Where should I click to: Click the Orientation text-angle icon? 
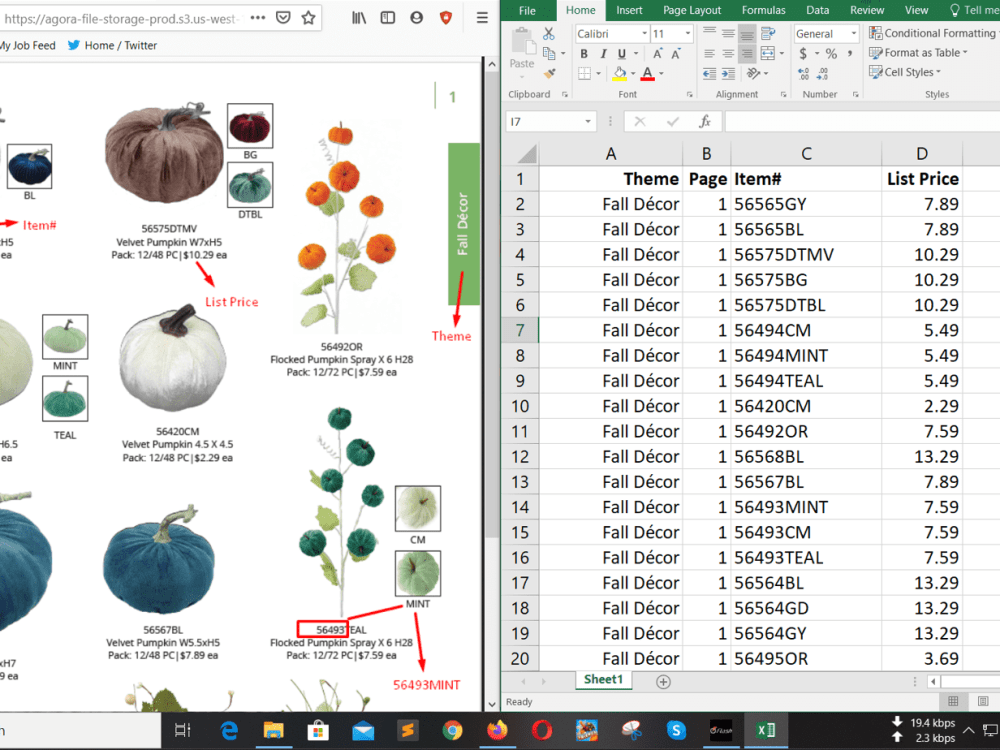(753, 74)
